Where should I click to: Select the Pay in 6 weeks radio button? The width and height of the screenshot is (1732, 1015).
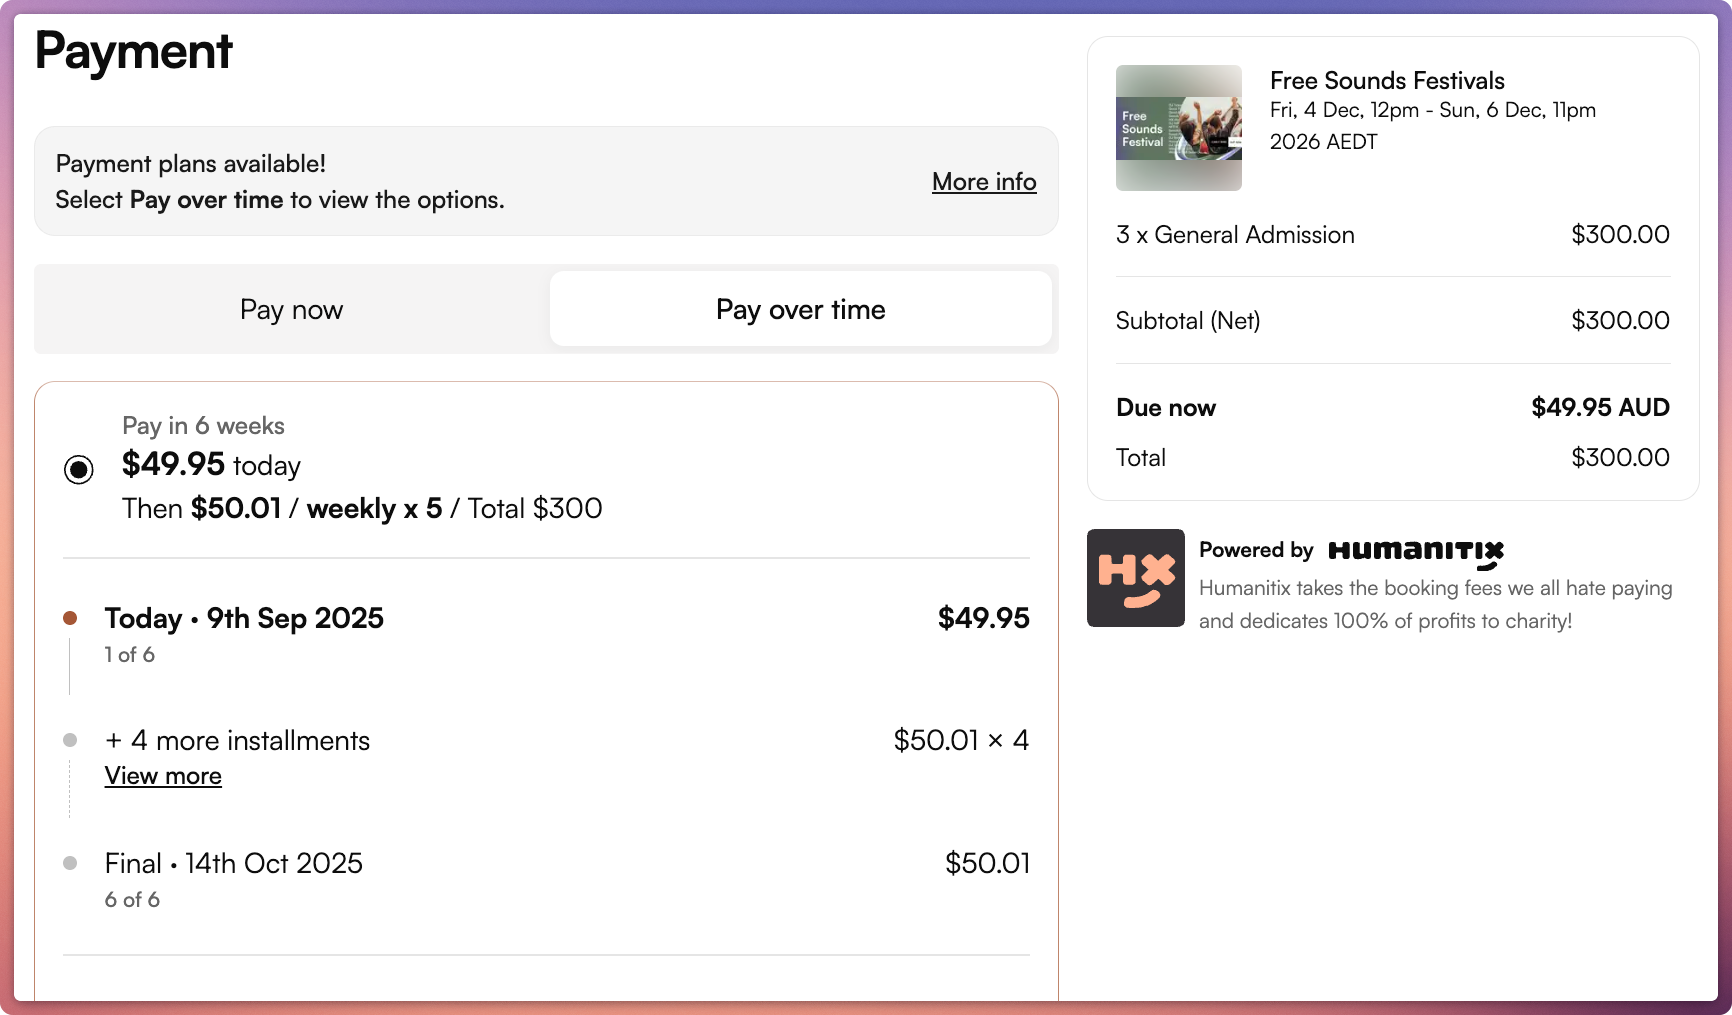79,469
